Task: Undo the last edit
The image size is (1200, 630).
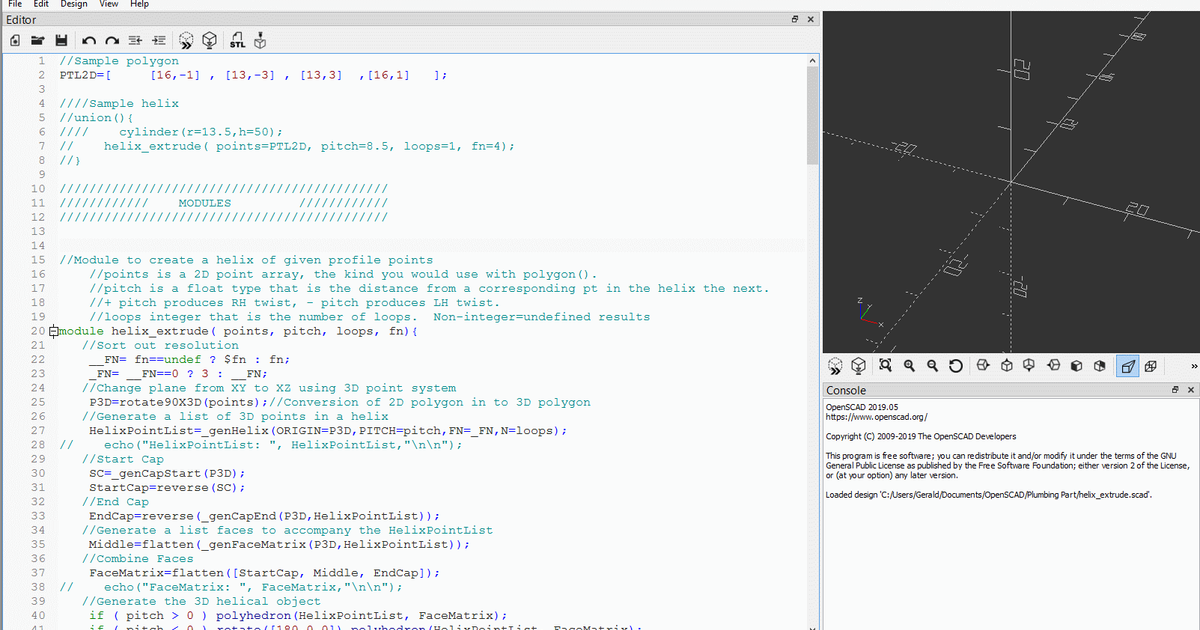Action: [x=88, y=38]
